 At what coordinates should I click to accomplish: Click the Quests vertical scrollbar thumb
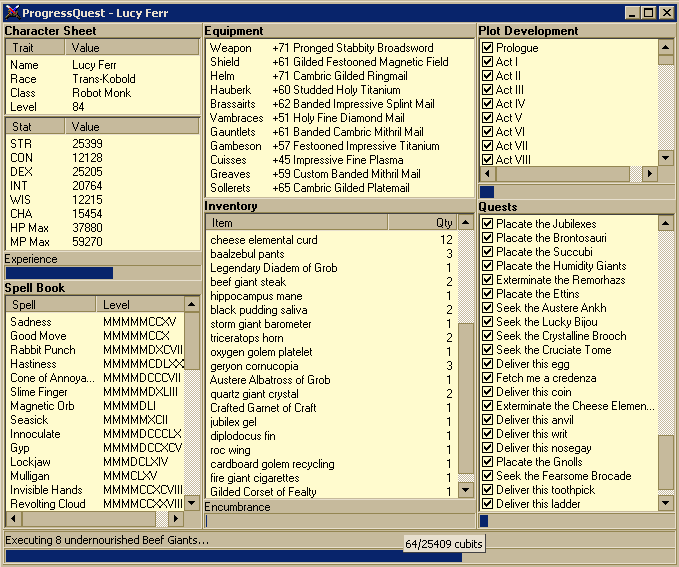(x=666, y=462)
